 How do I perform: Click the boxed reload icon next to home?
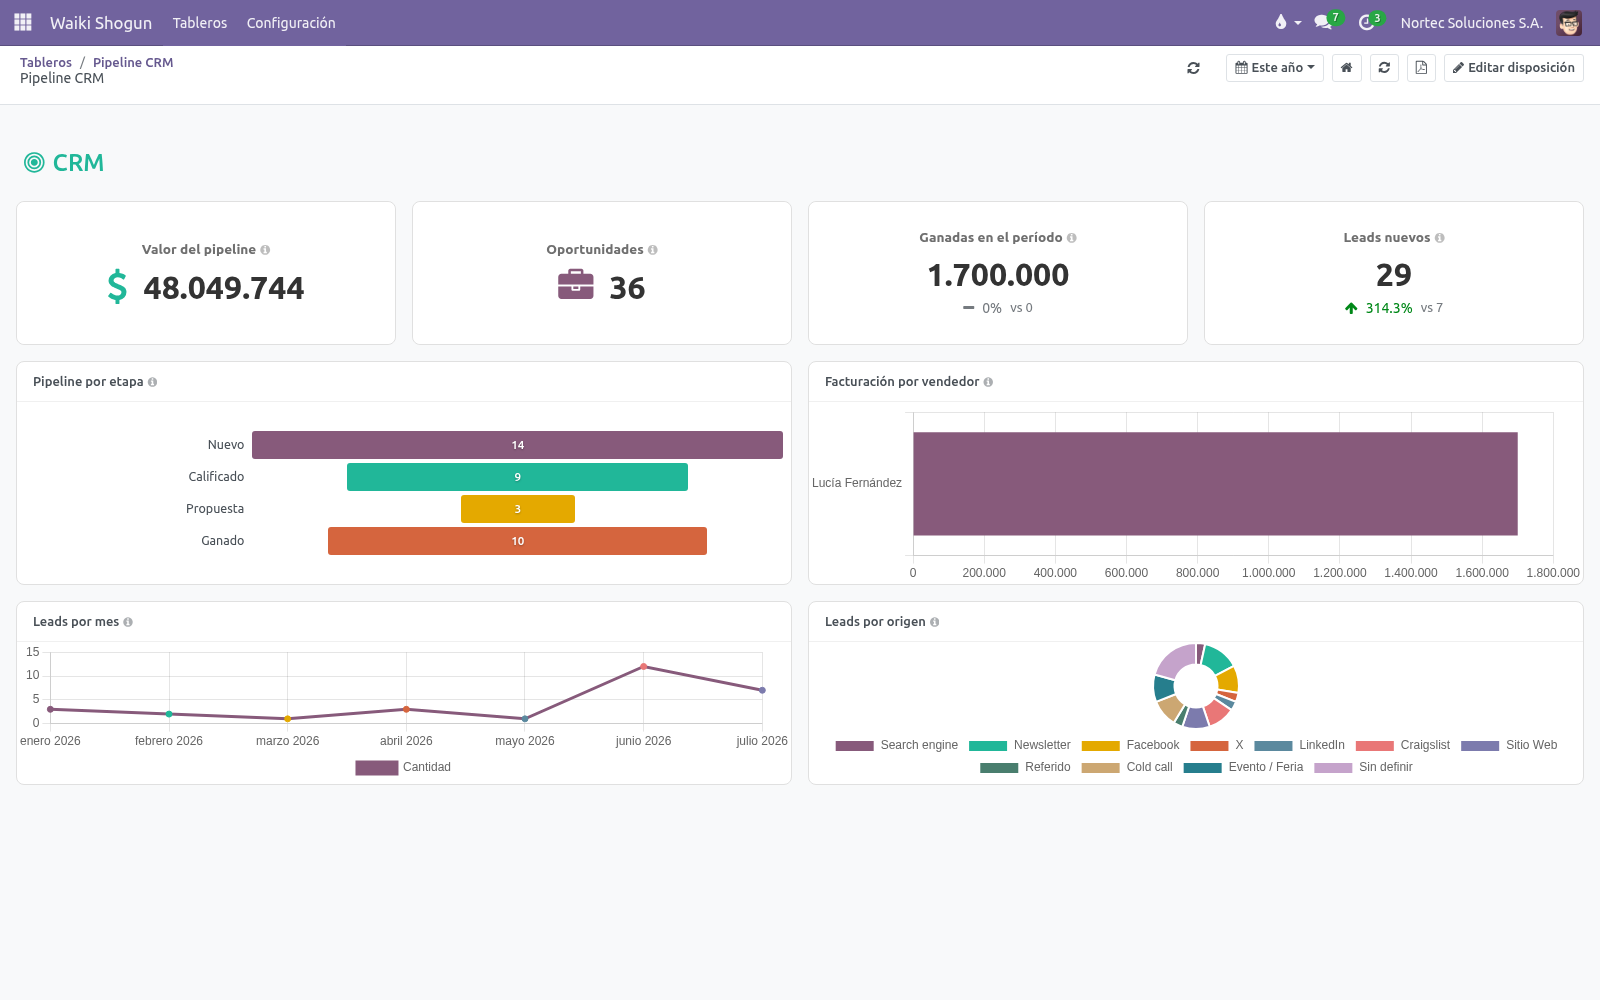[1384, 68]
